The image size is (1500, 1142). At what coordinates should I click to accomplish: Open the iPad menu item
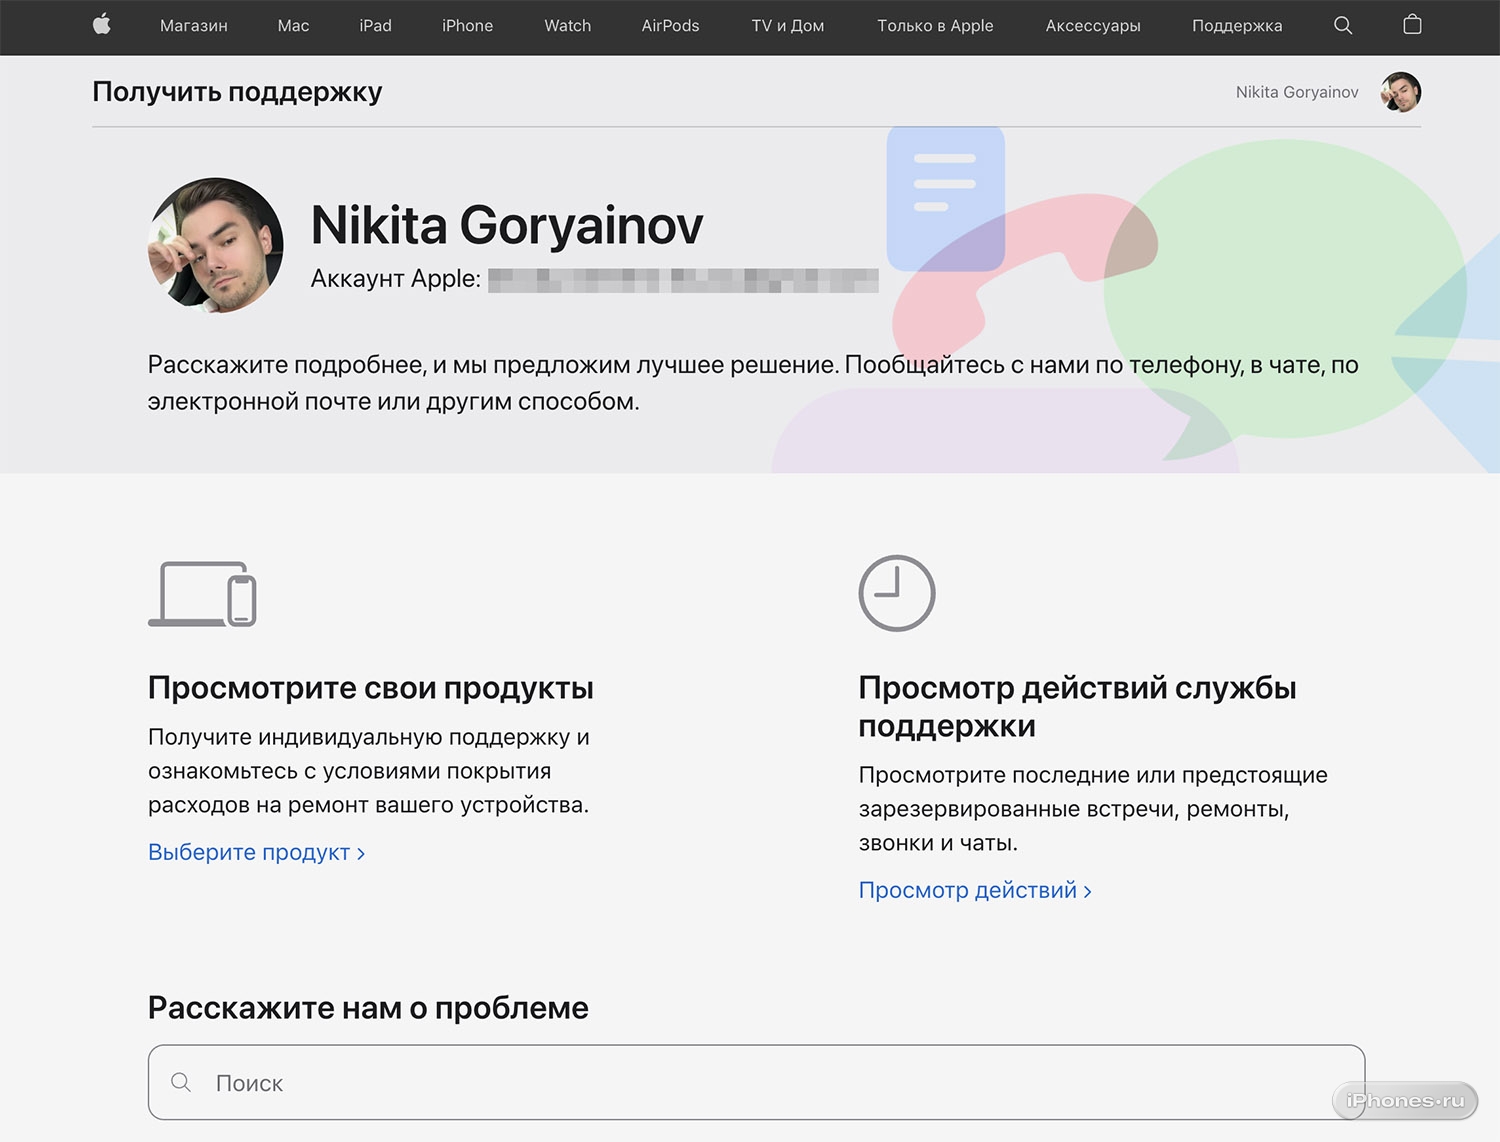click(375, 26)
